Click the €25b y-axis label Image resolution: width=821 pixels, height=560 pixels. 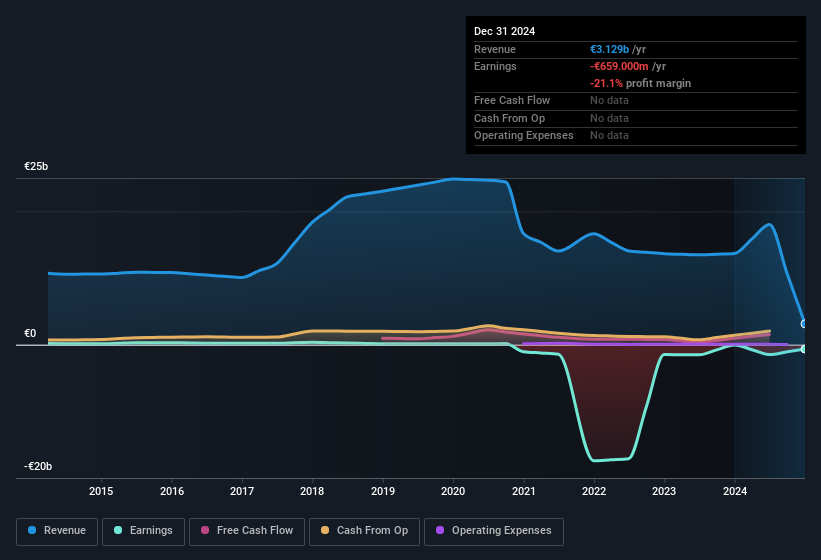(x=36, y=166)
